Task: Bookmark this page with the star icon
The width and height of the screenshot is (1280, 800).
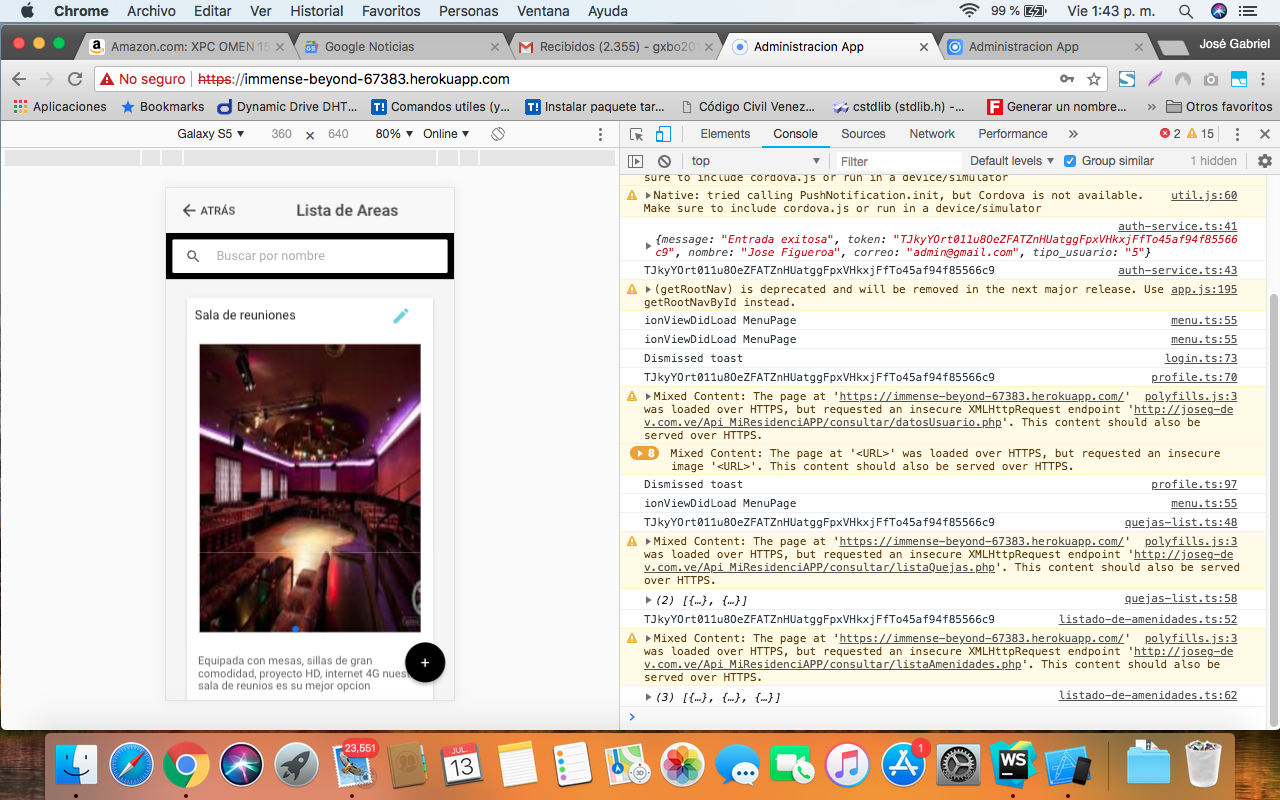Action: [1094, 79]
